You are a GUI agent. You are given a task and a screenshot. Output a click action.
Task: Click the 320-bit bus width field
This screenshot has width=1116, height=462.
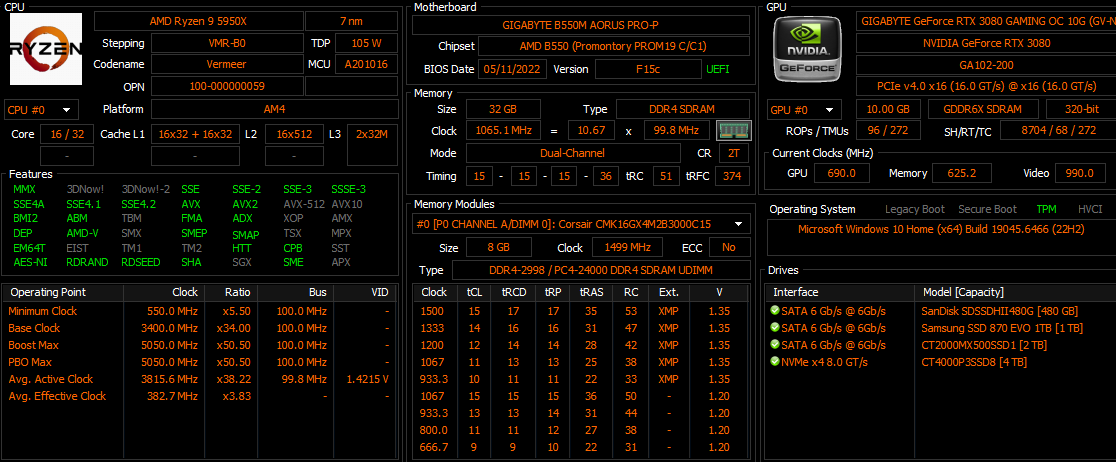point(1080,110)
